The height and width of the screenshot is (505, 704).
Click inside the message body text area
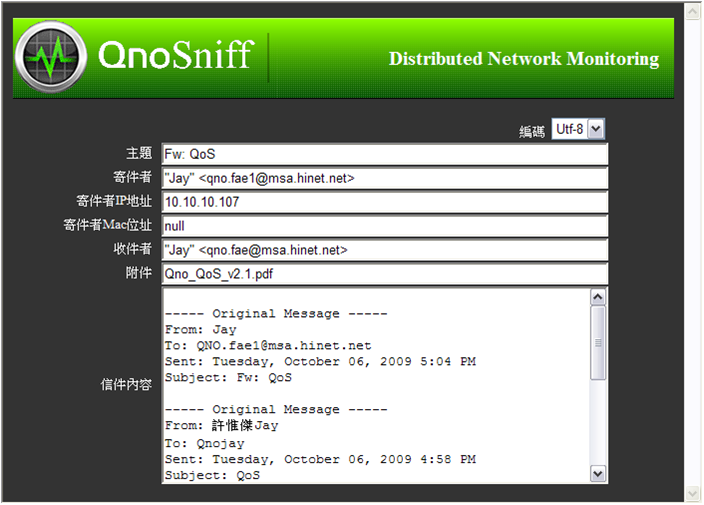[x=376, y=386]
